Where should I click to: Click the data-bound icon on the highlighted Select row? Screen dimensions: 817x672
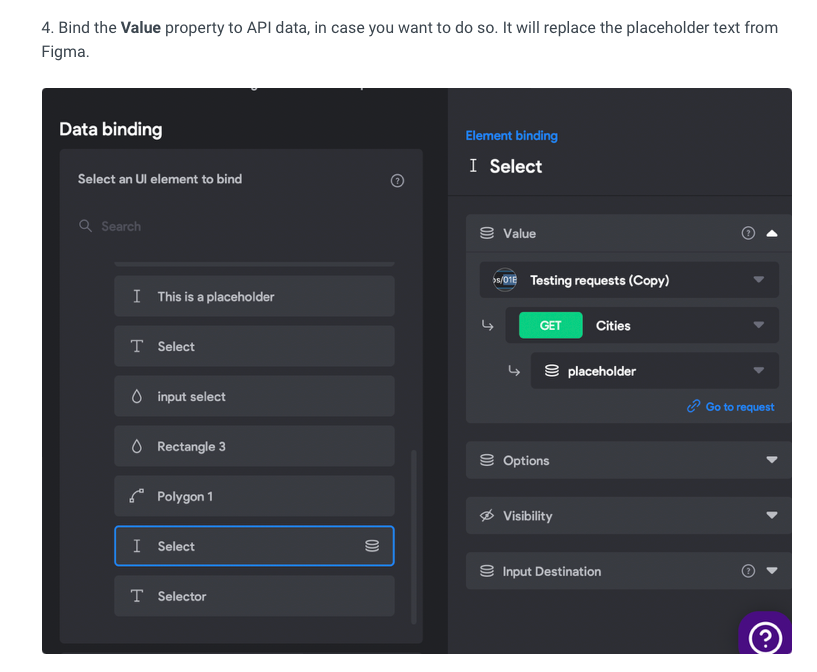(372, 546)
